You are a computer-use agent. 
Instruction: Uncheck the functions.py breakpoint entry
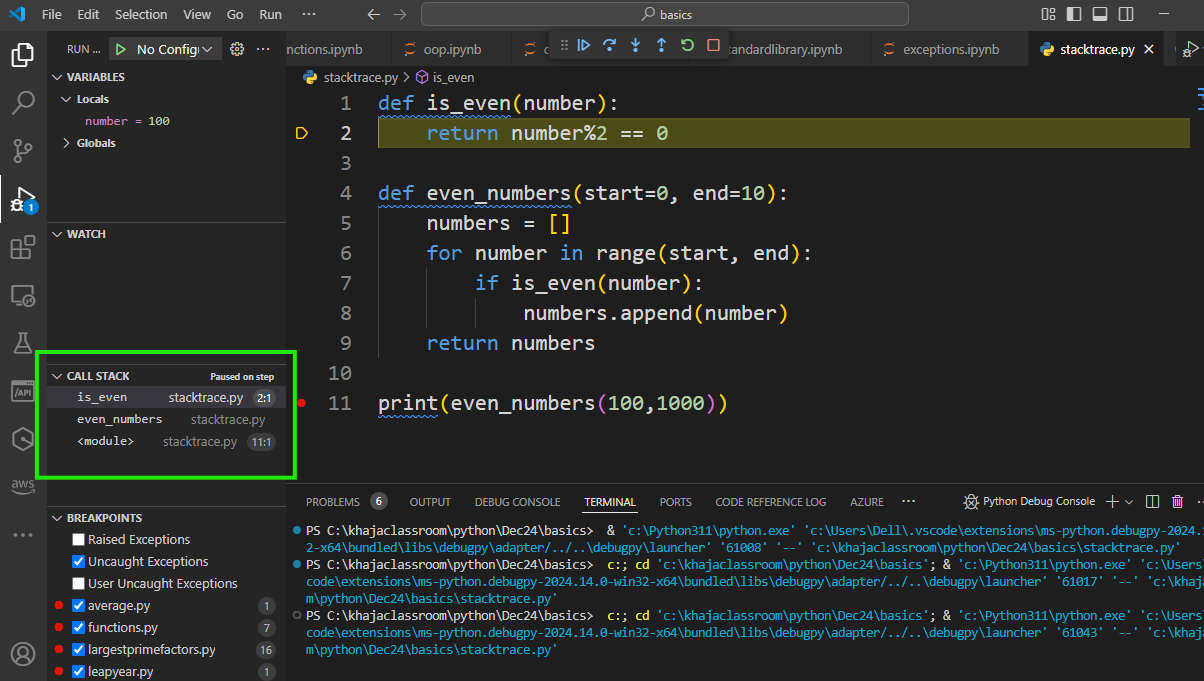78,627
